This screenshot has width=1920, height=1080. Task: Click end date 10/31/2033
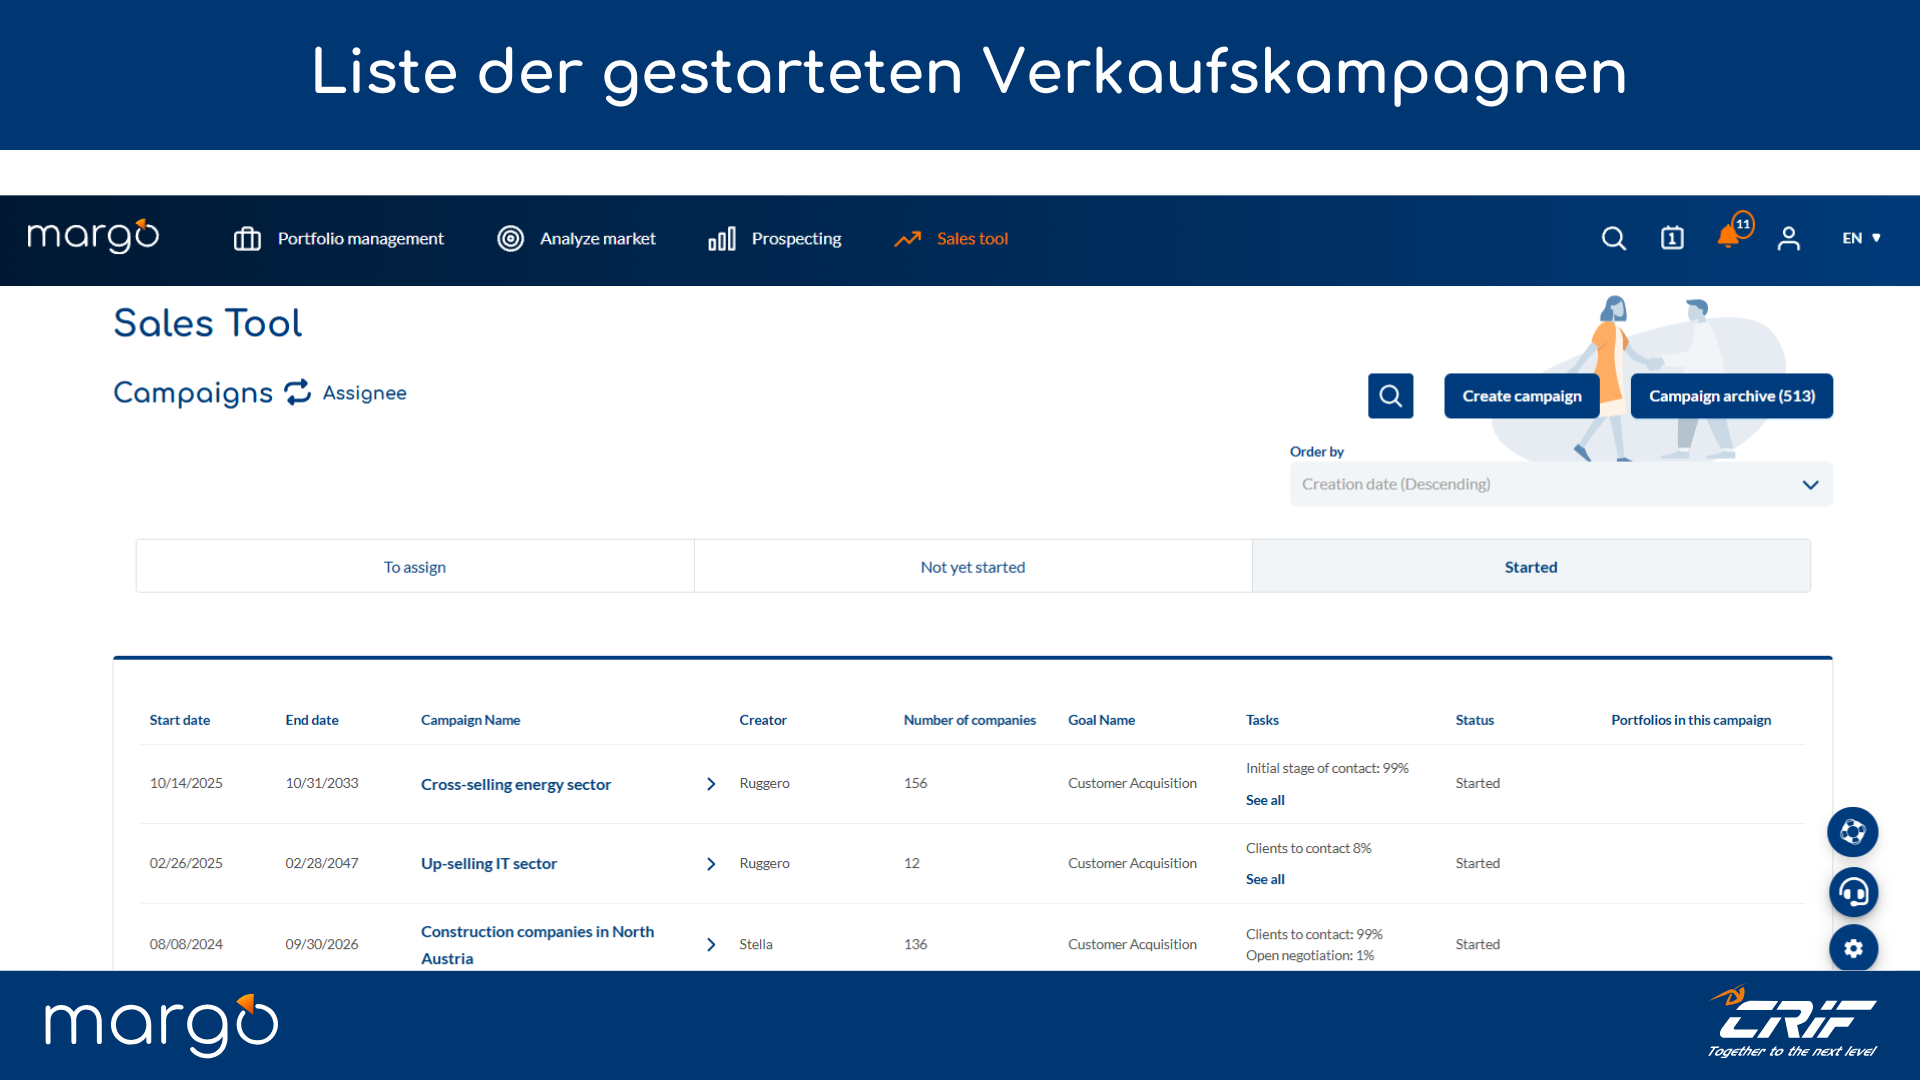tap(322, 783)
